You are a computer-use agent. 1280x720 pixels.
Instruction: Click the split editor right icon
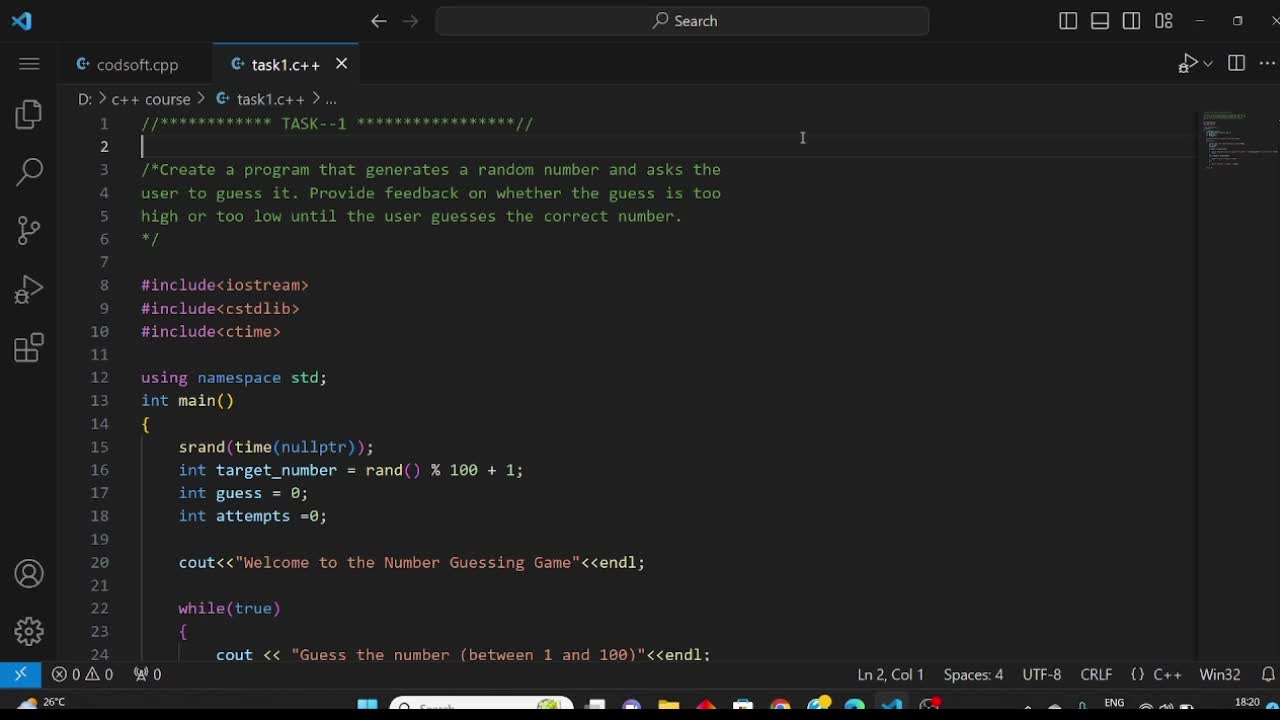[x=1236, y=64]
